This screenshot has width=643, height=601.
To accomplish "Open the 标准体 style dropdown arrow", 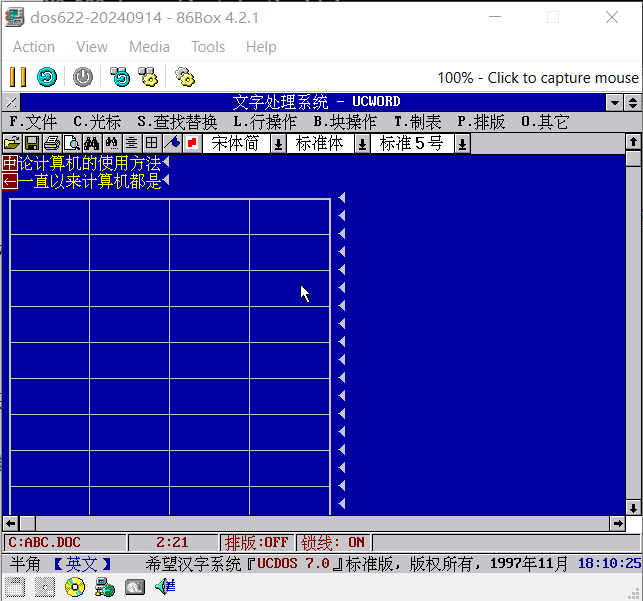I will point(362,144).
